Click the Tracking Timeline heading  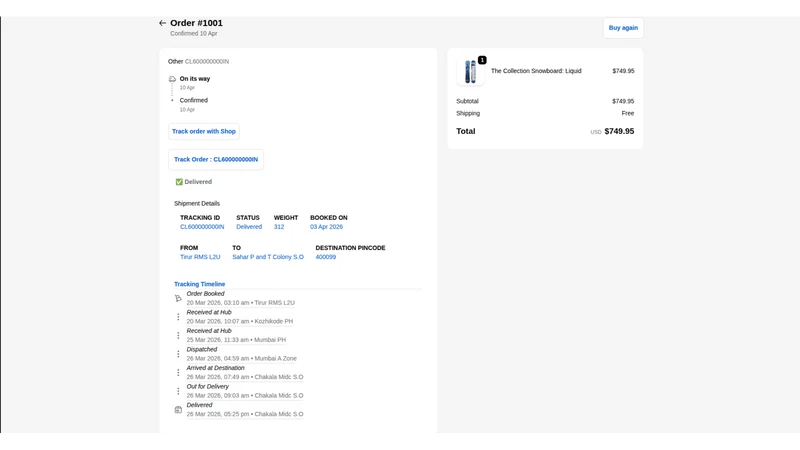[x=199, y=284]
